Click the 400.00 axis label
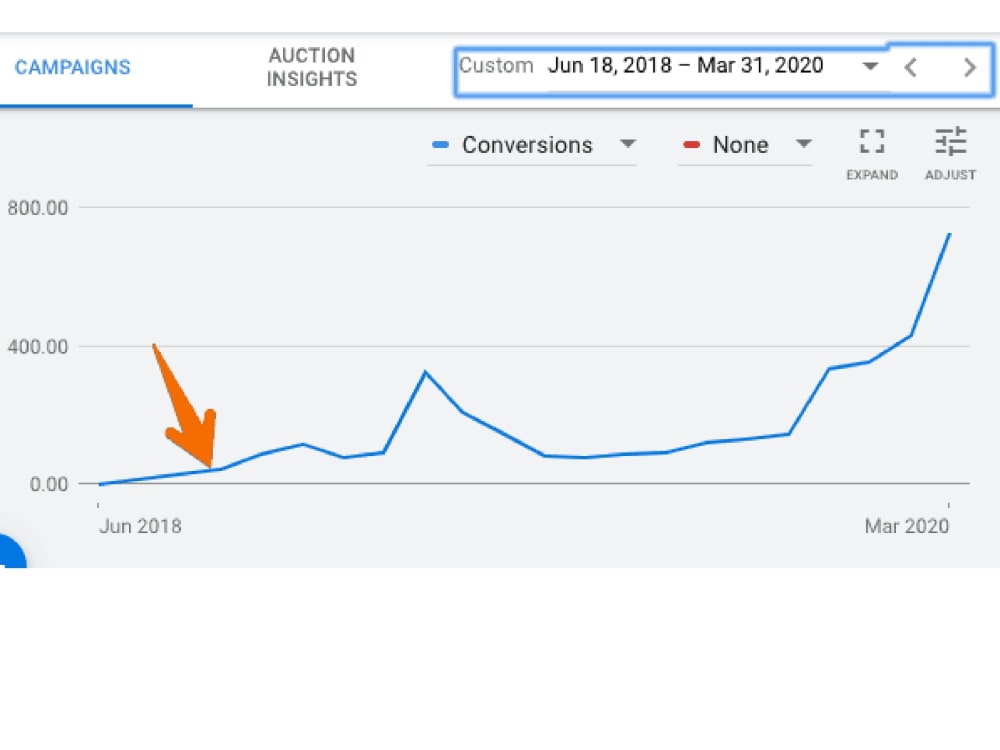This screenshot has height=750, width=1000. [38, 347]
